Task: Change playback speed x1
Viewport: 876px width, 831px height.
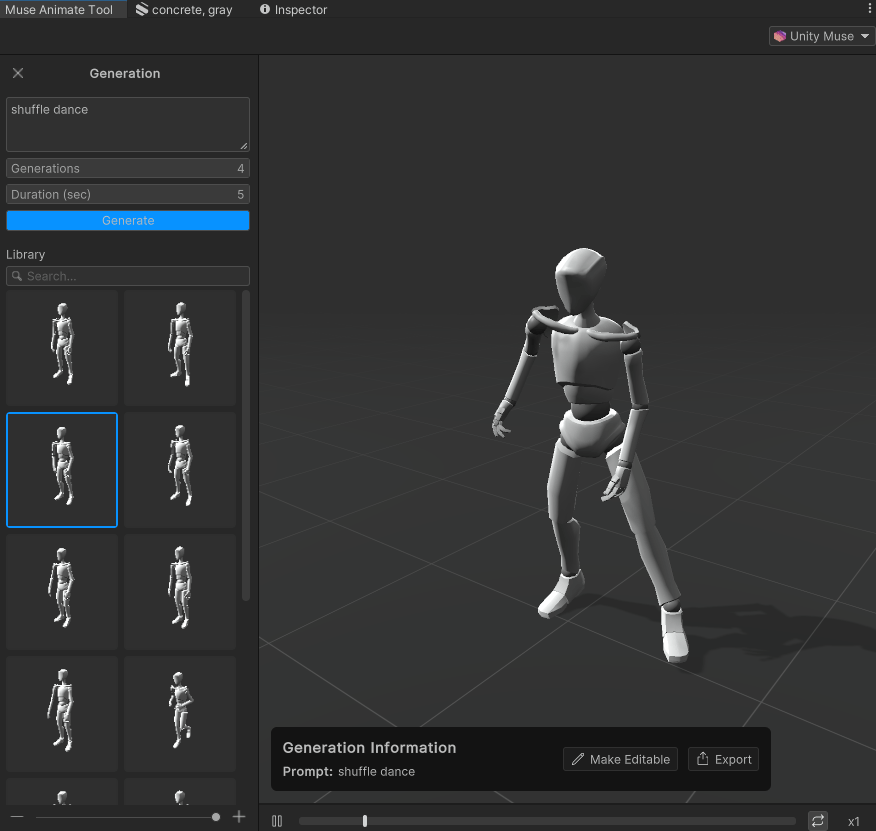Action: 853,821
